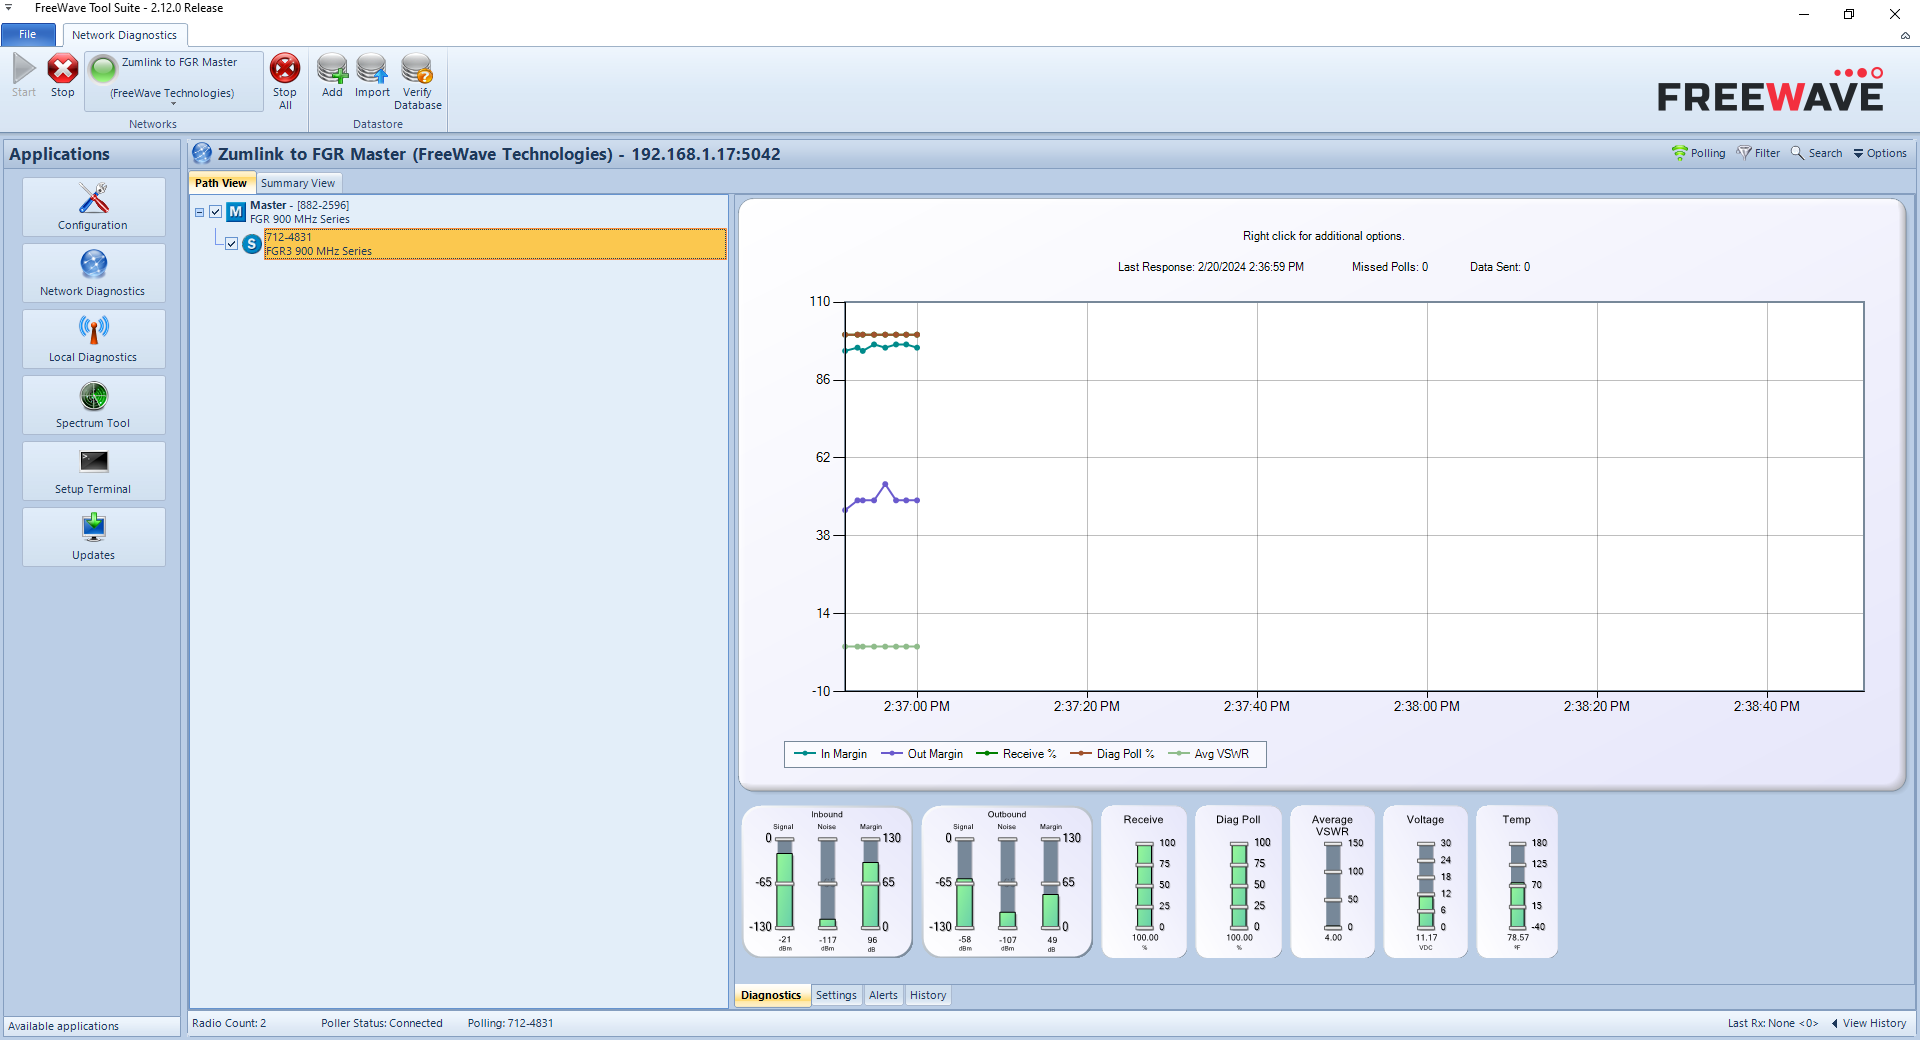Open the Spectrum Tool
Viewport: 1920px width, 1040px height.
point(94,405)
